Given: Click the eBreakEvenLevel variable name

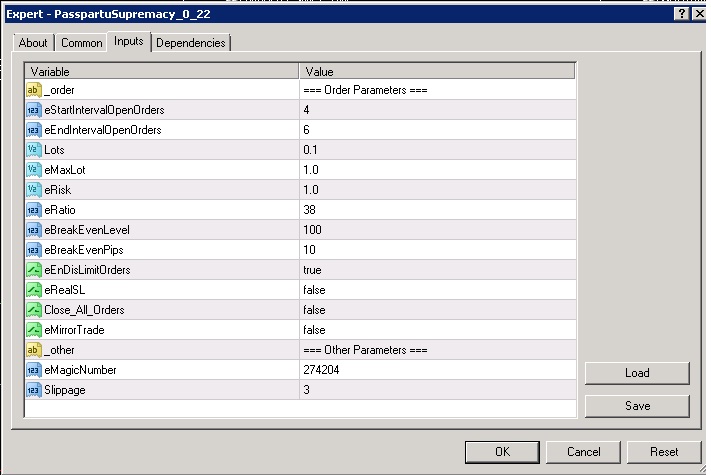Looking at the screenshot, I should click(87, 230).
